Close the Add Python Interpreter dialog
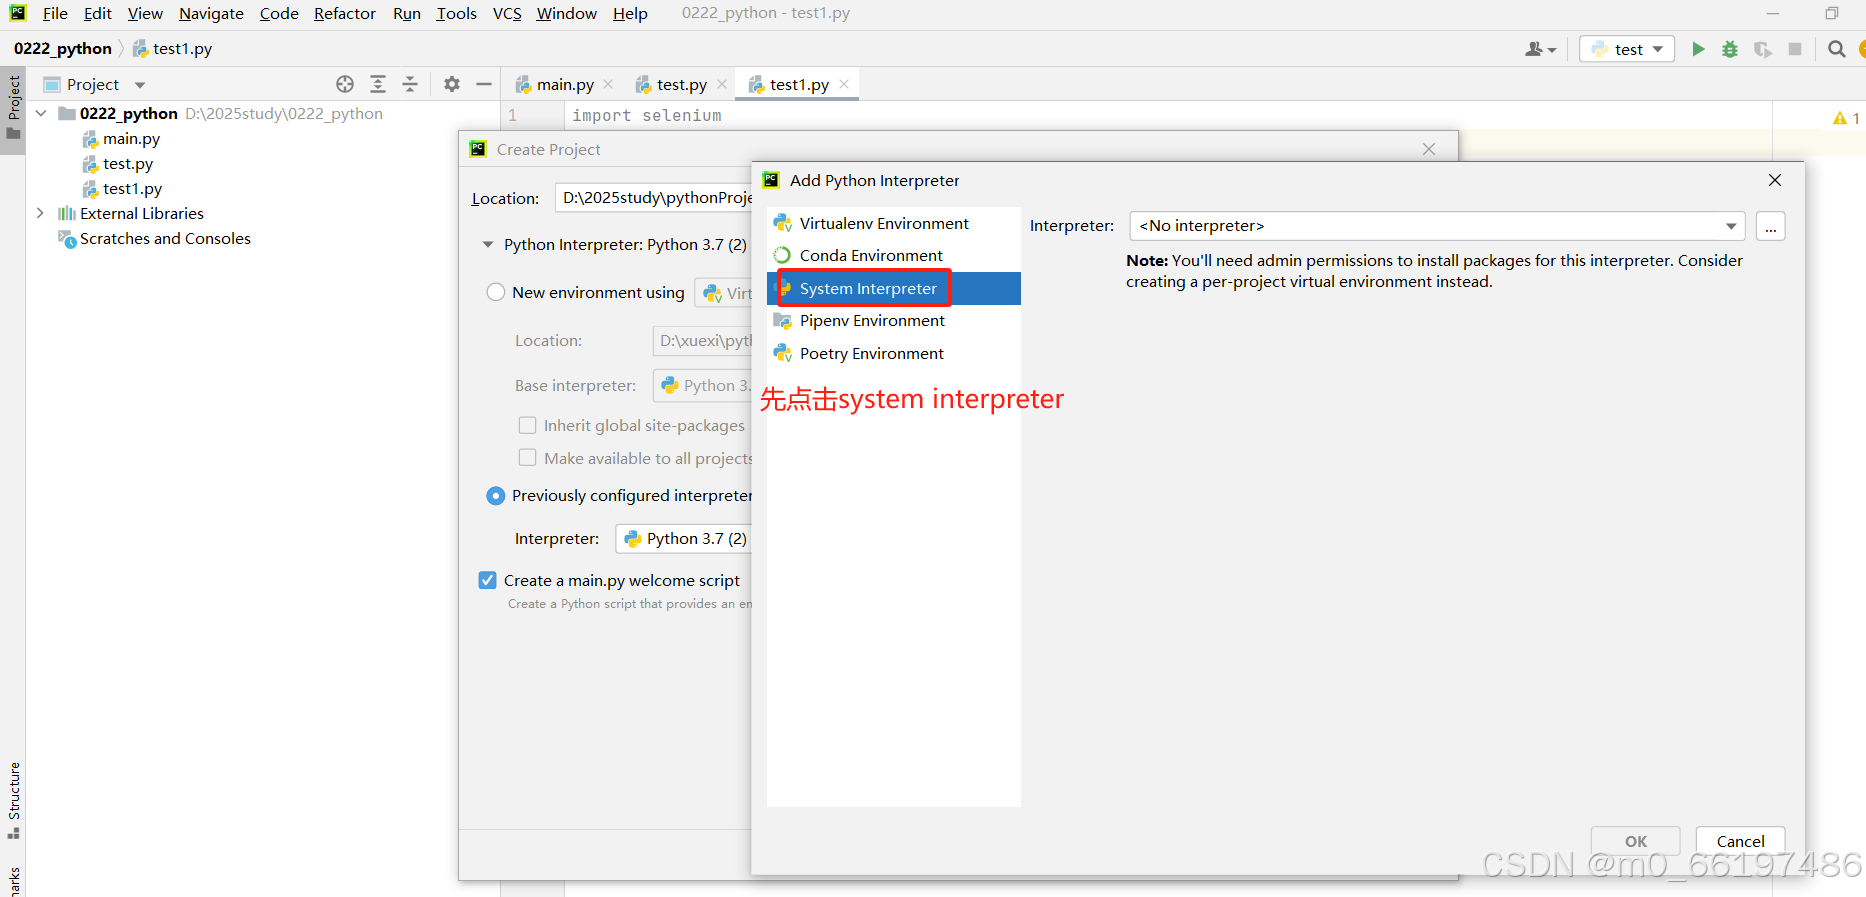The image size is (1866, 897). [1775, 180]
